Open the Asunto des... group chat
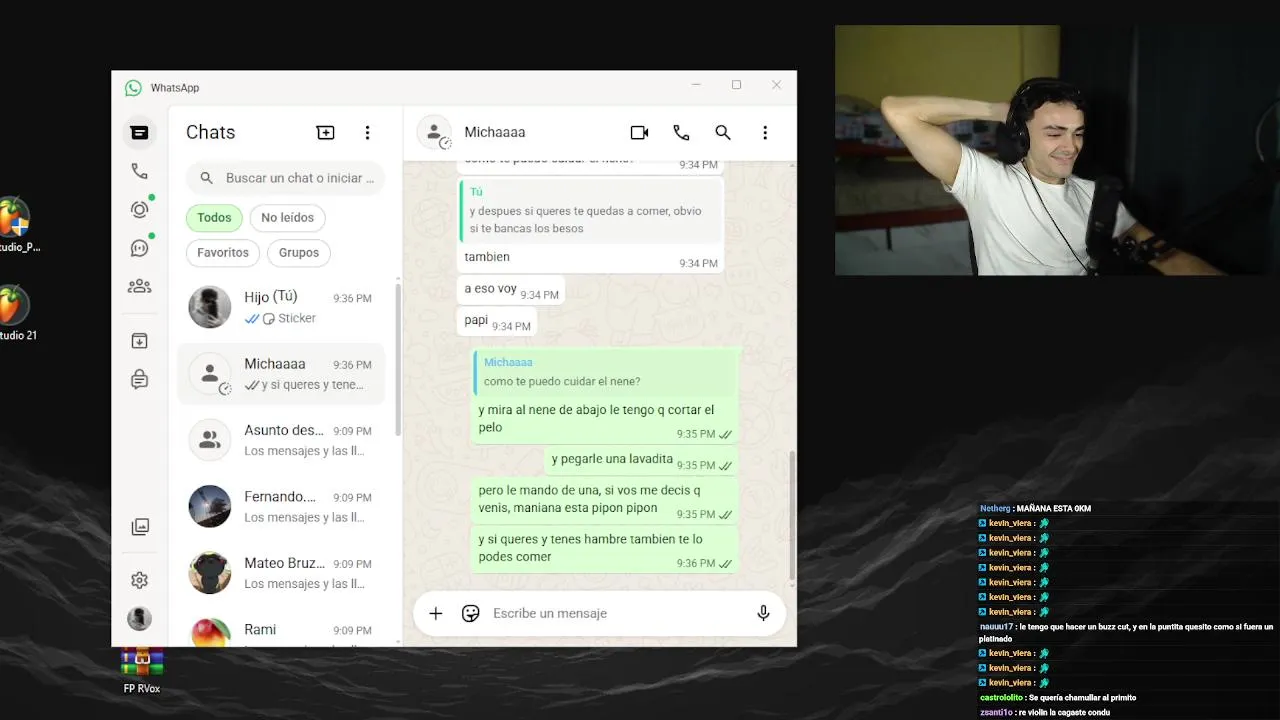 pyautogui.click(x=281, y=440)
